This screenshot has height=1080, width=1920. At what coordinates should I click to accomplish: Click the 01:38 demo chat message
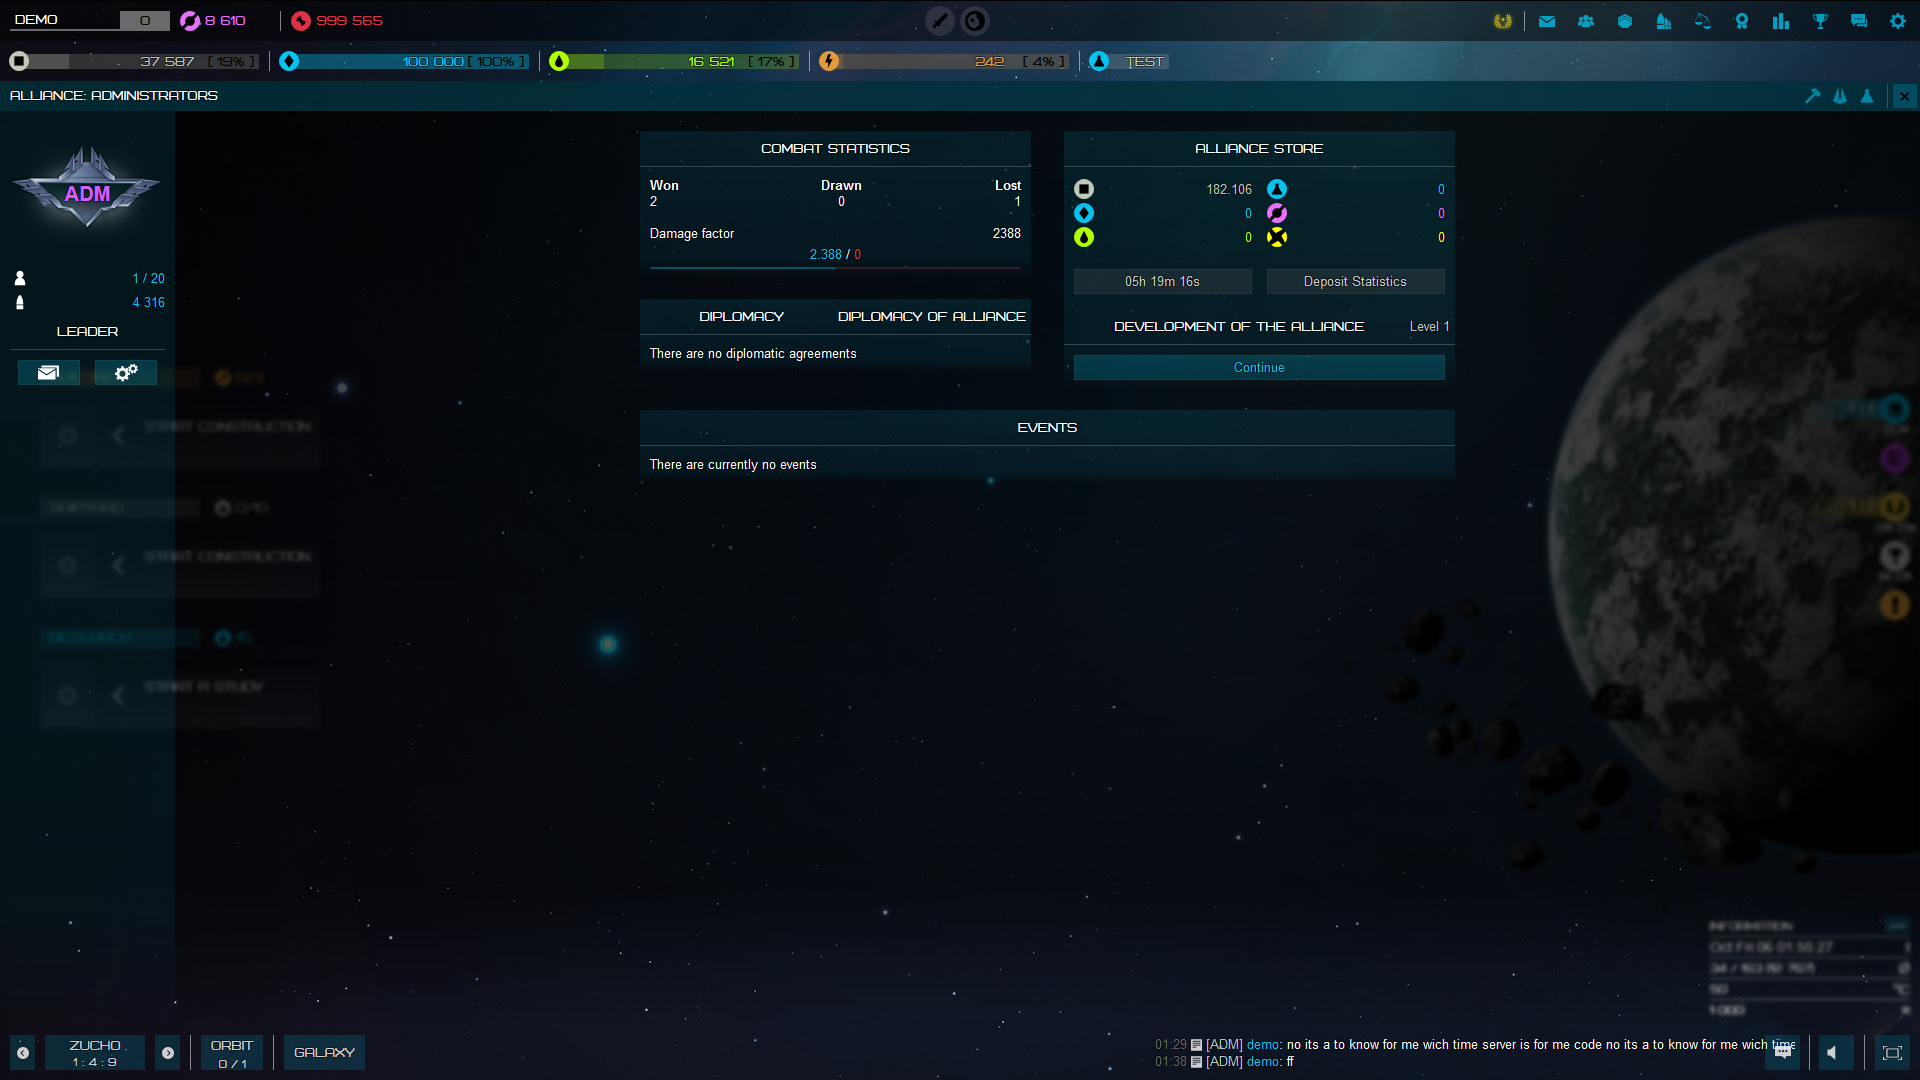pyautogui.click(x=1224, y=1062)
